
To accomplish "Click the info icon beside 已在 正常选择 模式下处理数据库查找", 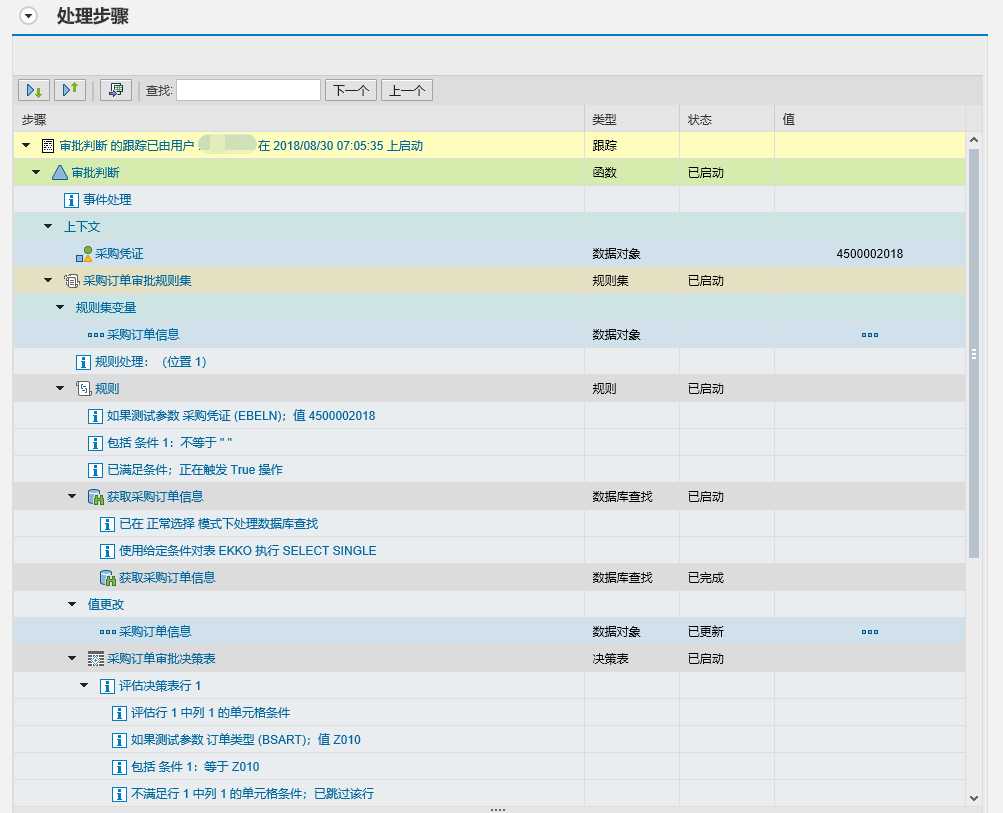I will click(x=107, y=525).
